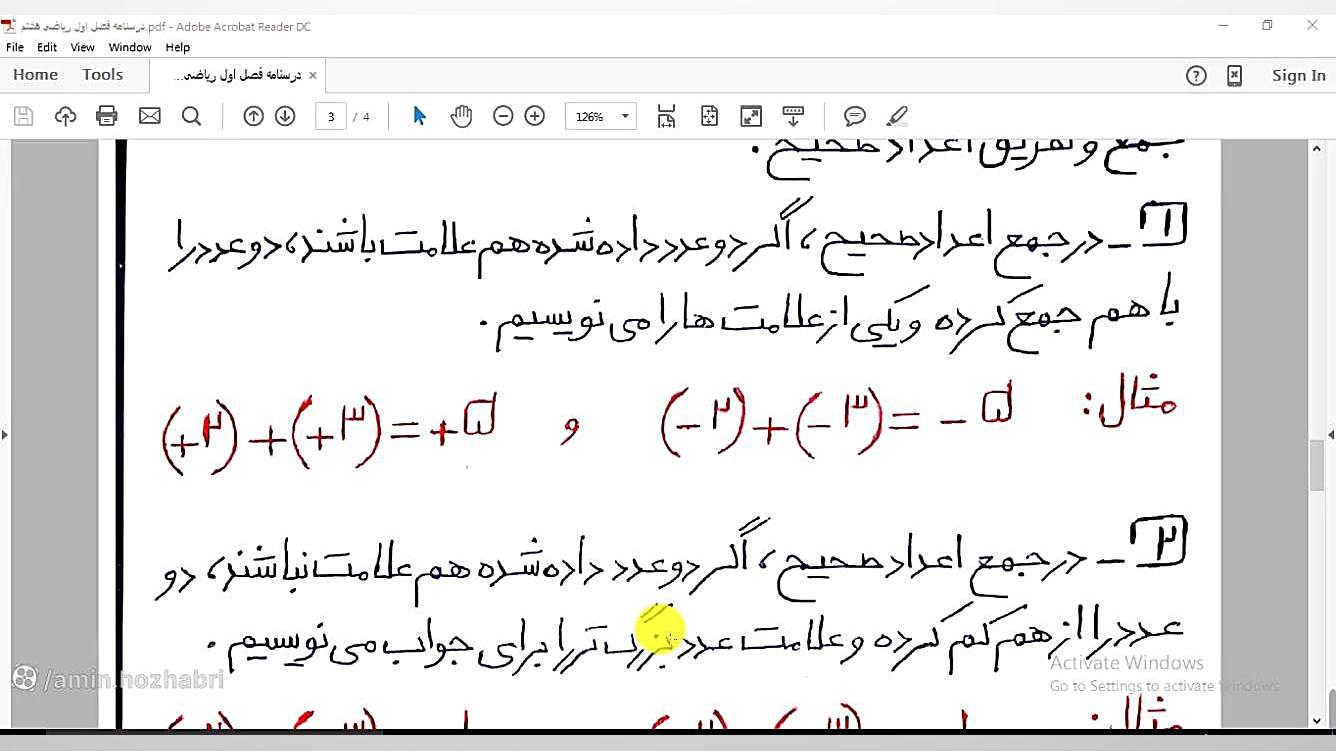Screen dimensions: 1336x751
Task: Add a comment sticky note
Action: [855, 116]
